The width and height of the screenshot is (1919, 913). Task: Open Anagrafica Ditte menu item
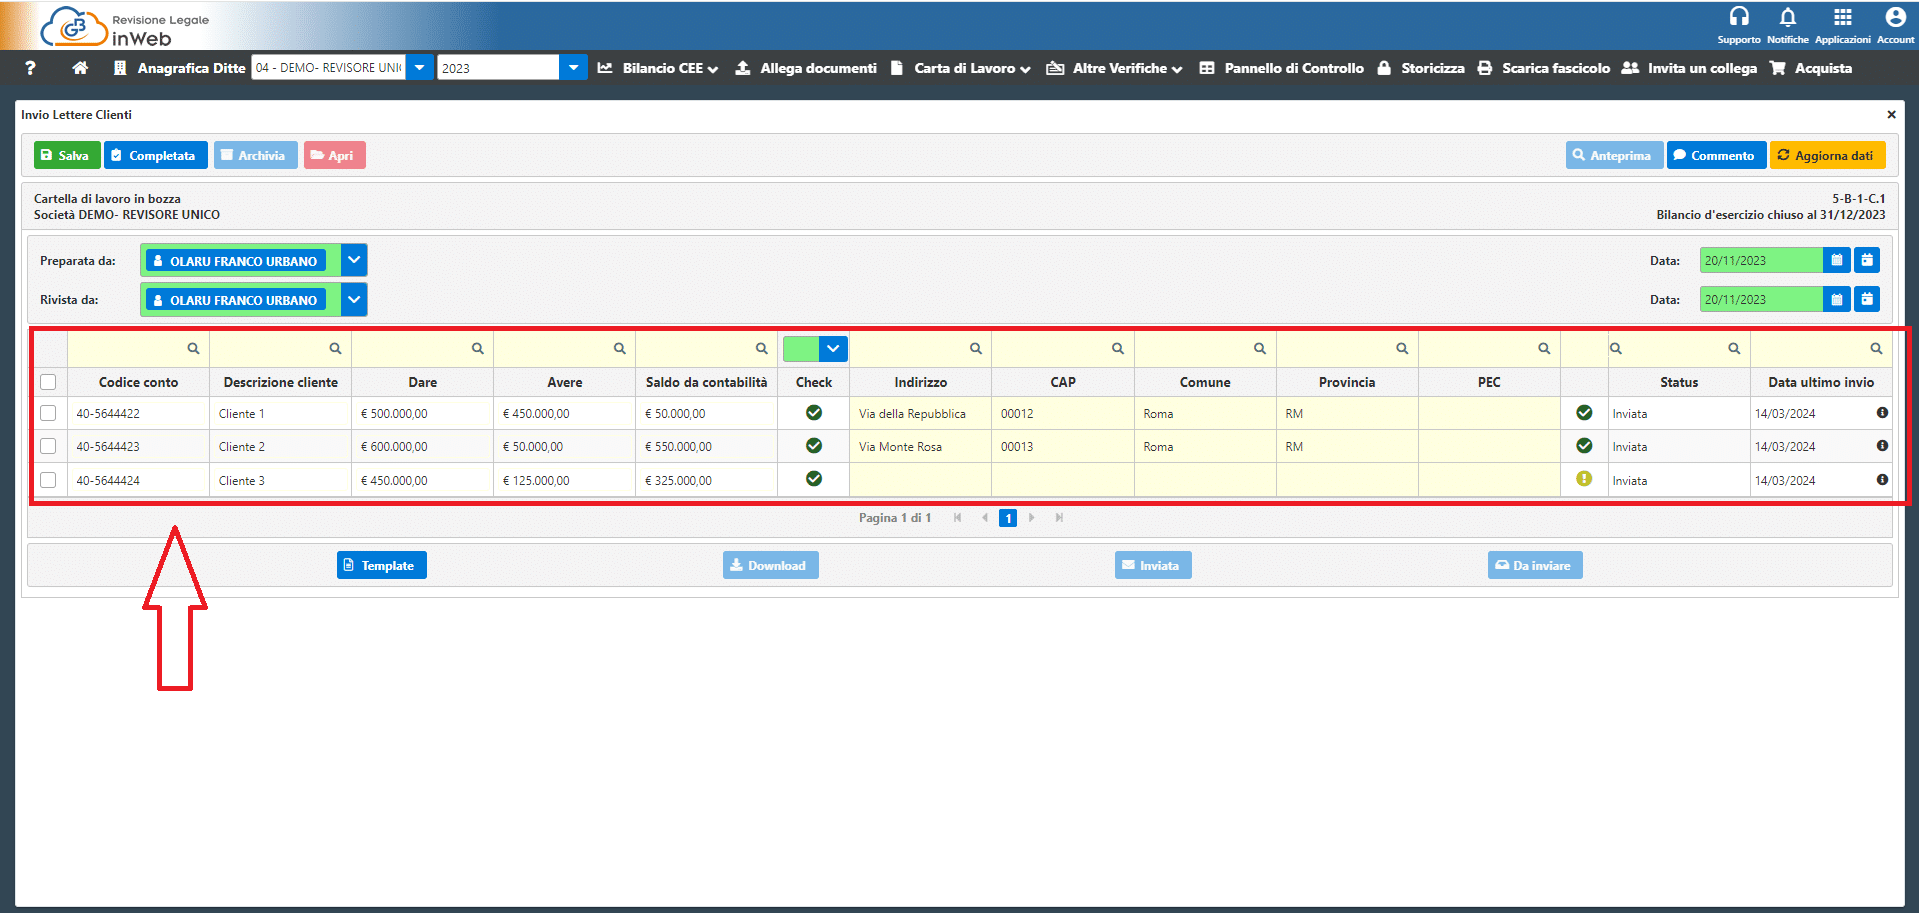[x=179, y=68]
